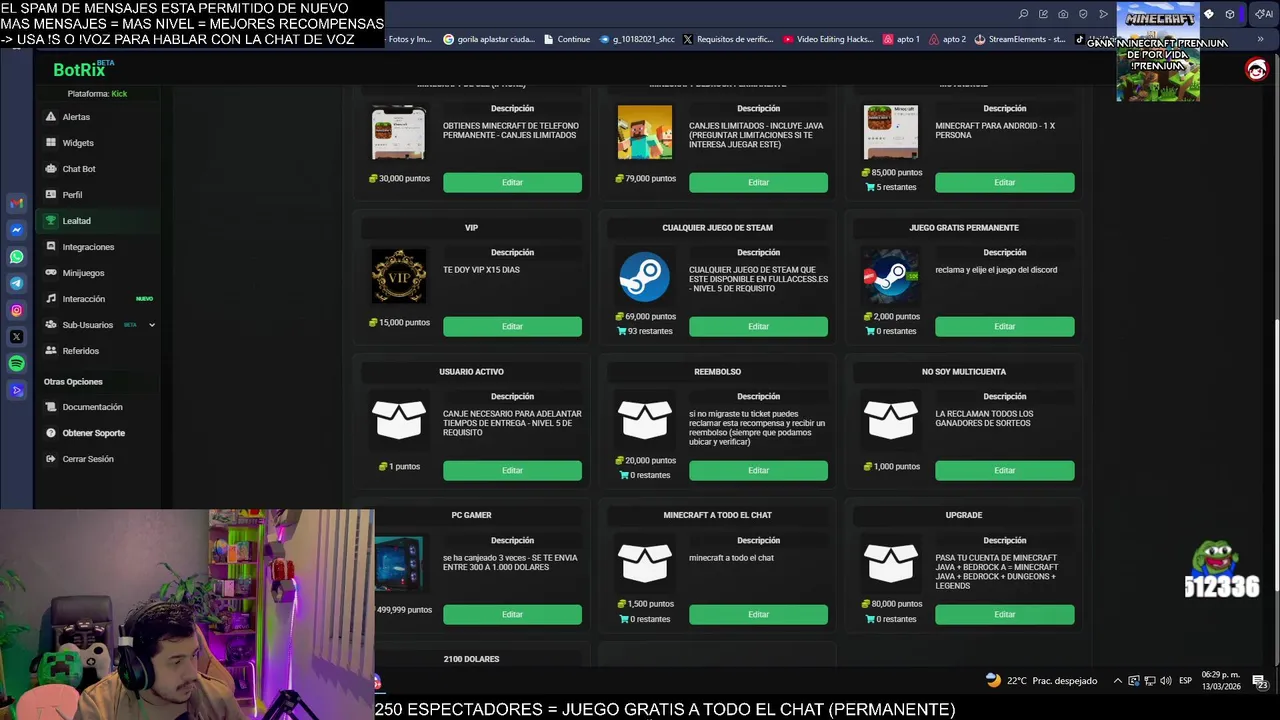Click Editar on the 30,000 puntos telefono reward

coord(512,182)
